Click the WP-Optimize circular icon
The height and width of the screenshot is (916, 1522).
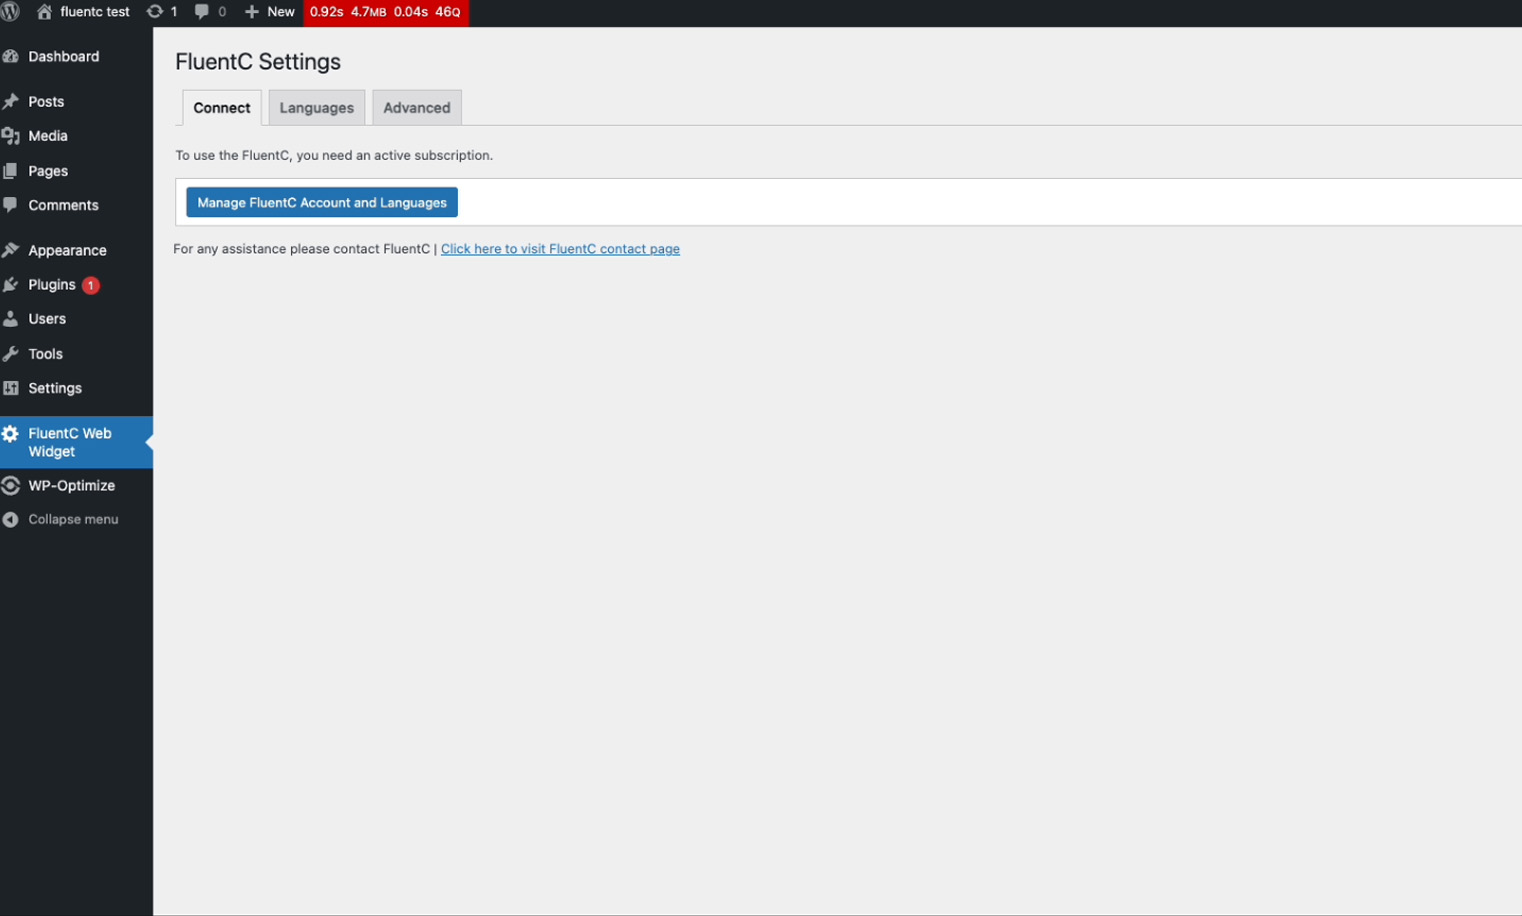[11, 486]
